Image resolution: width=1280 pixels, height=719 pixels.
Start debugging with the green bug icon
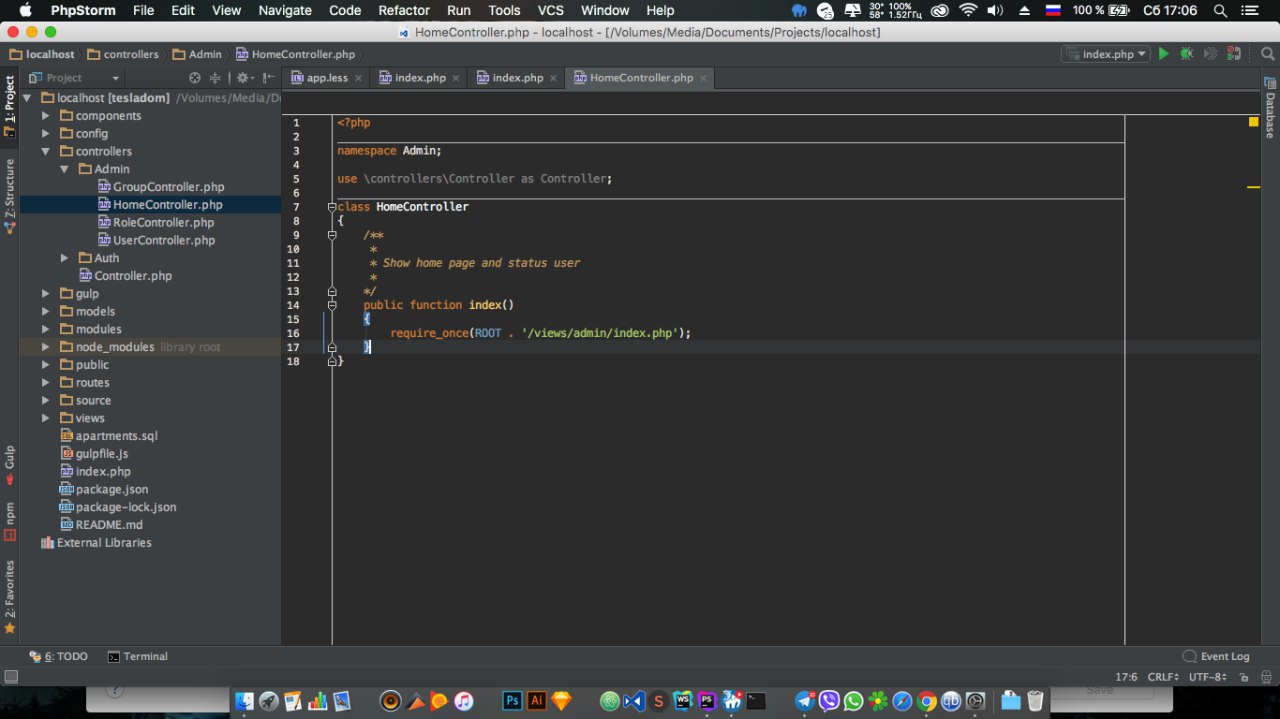pyautogui.click(x=1186, y=54)
